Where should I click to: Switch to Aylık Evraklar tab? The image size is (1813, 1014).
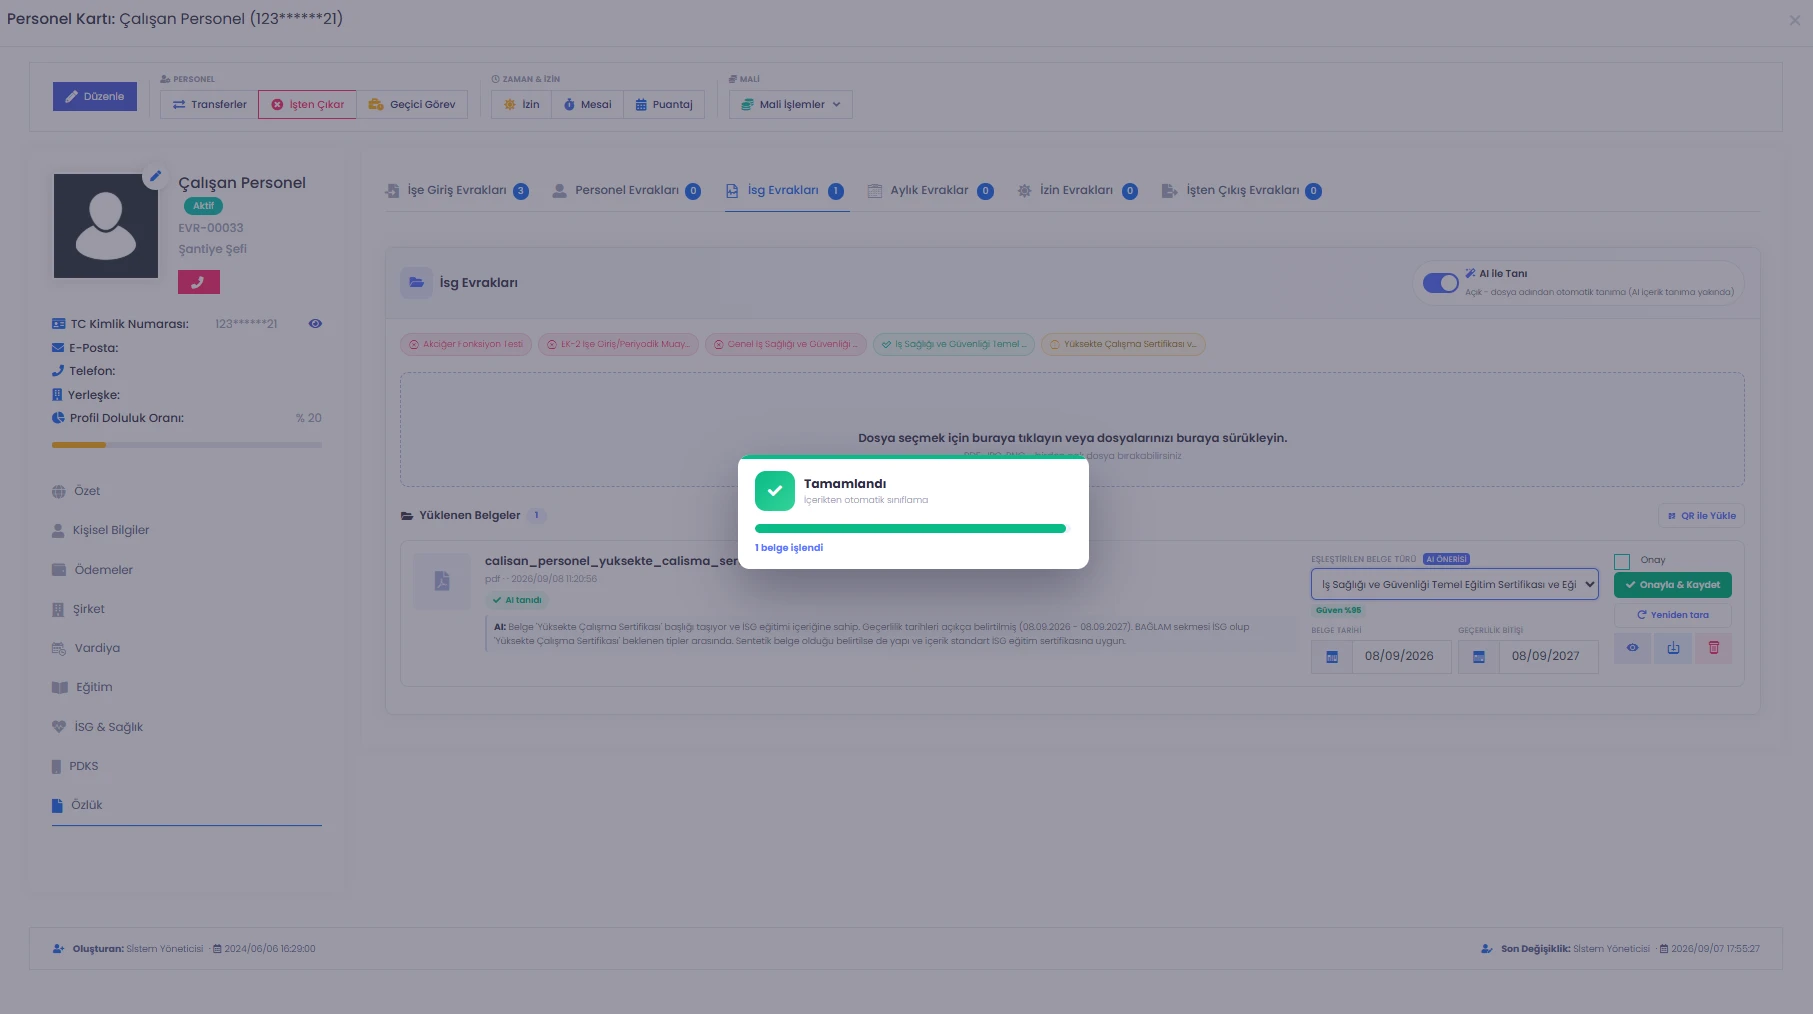click(930, 191)
